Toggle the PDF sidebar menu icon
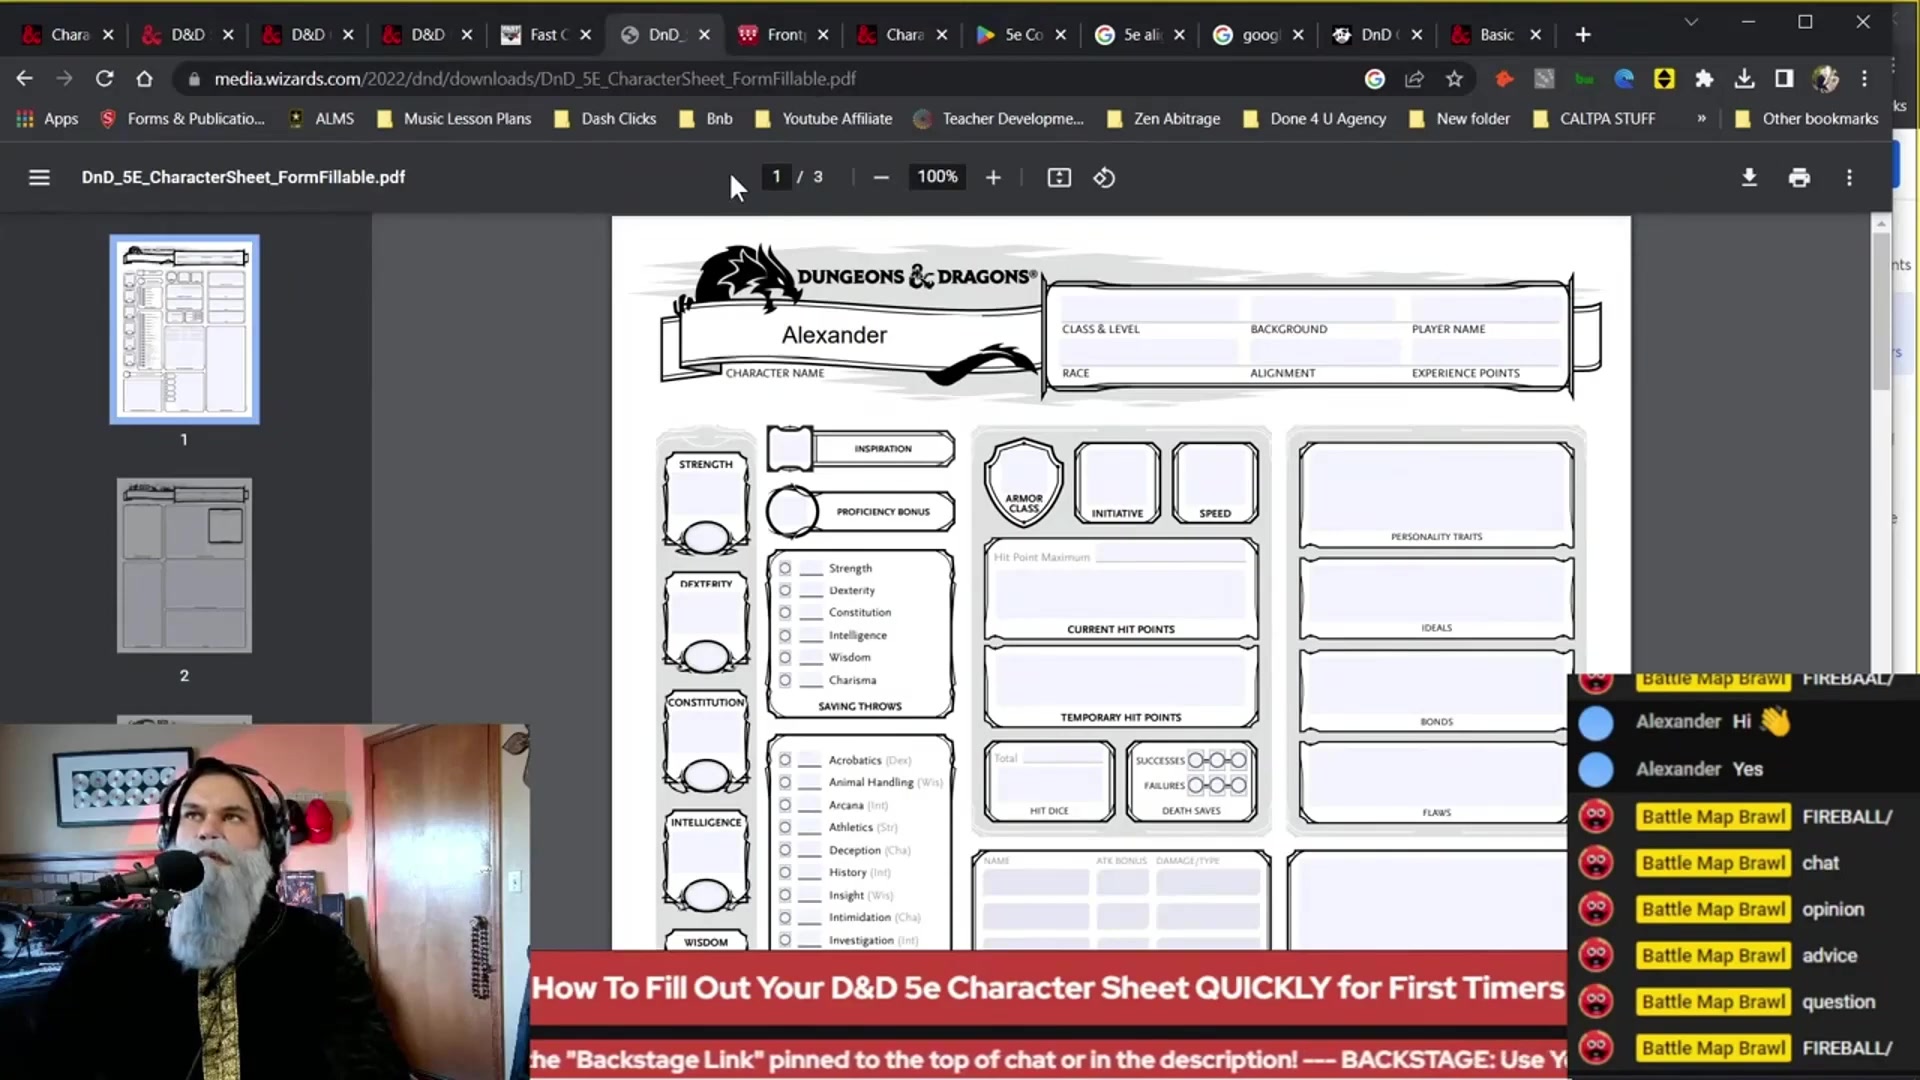 click(39, 177)
